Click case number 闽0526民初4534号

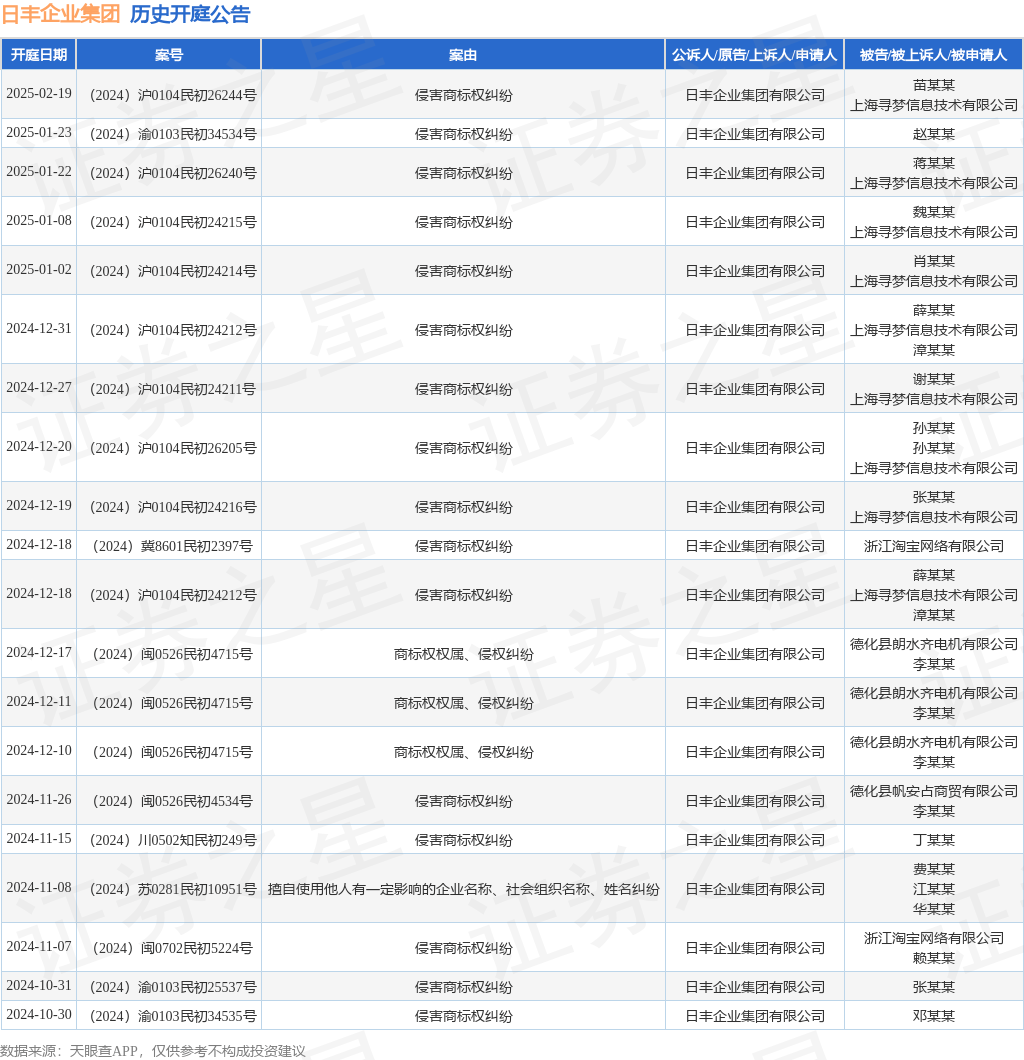173,801
